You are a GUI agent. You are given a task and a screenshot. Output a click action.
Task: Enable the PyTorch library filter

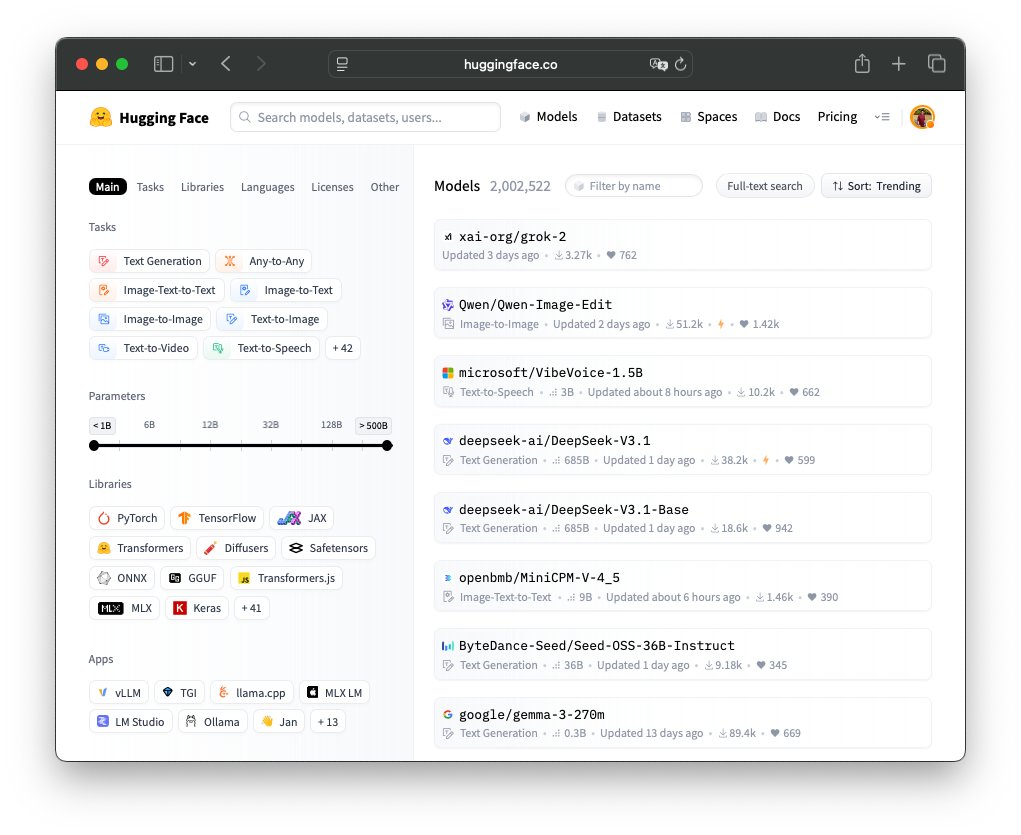click(x=126, y=518)
